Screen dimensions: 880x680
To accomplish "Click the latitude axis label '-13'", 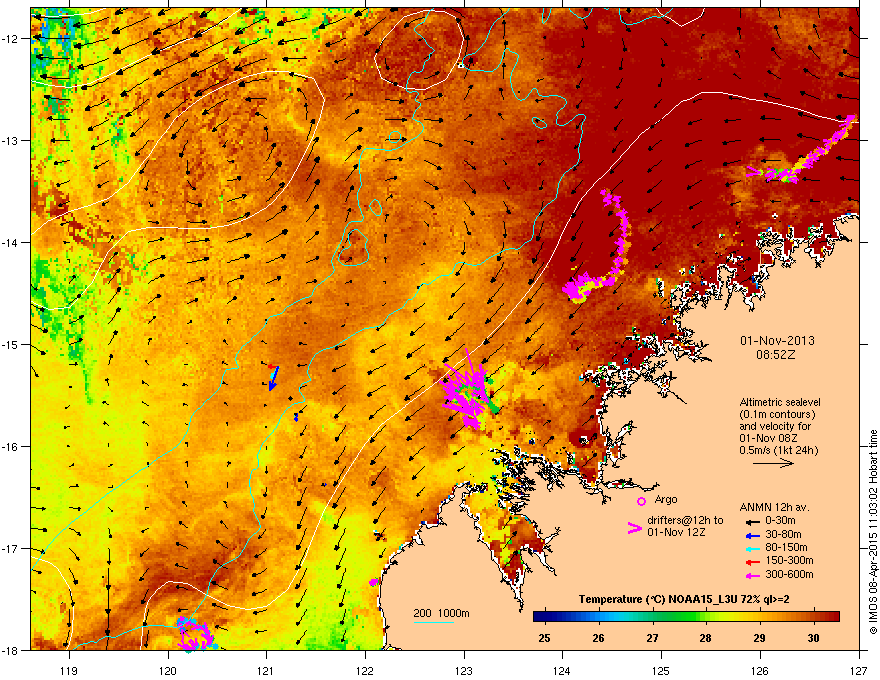I will [9, 140].
